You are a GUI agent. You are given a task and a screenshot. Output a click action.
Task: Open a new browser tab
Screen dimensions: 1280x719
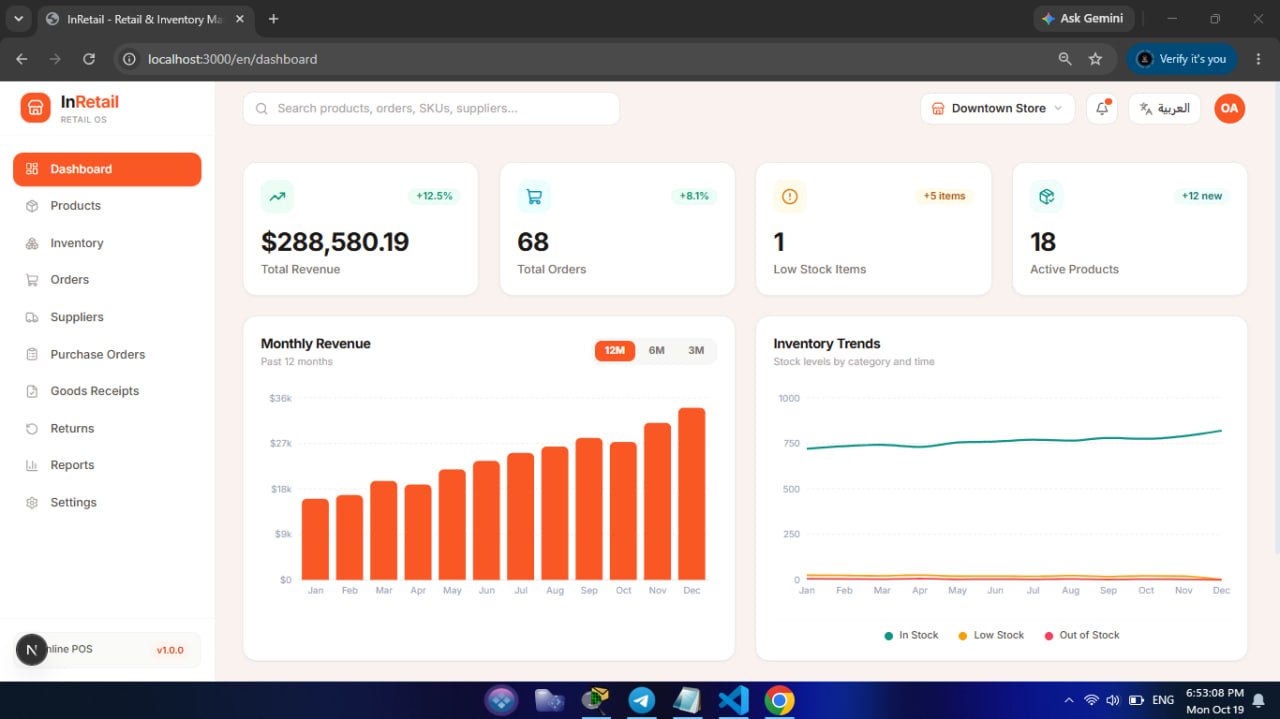[x=273, y=19]
